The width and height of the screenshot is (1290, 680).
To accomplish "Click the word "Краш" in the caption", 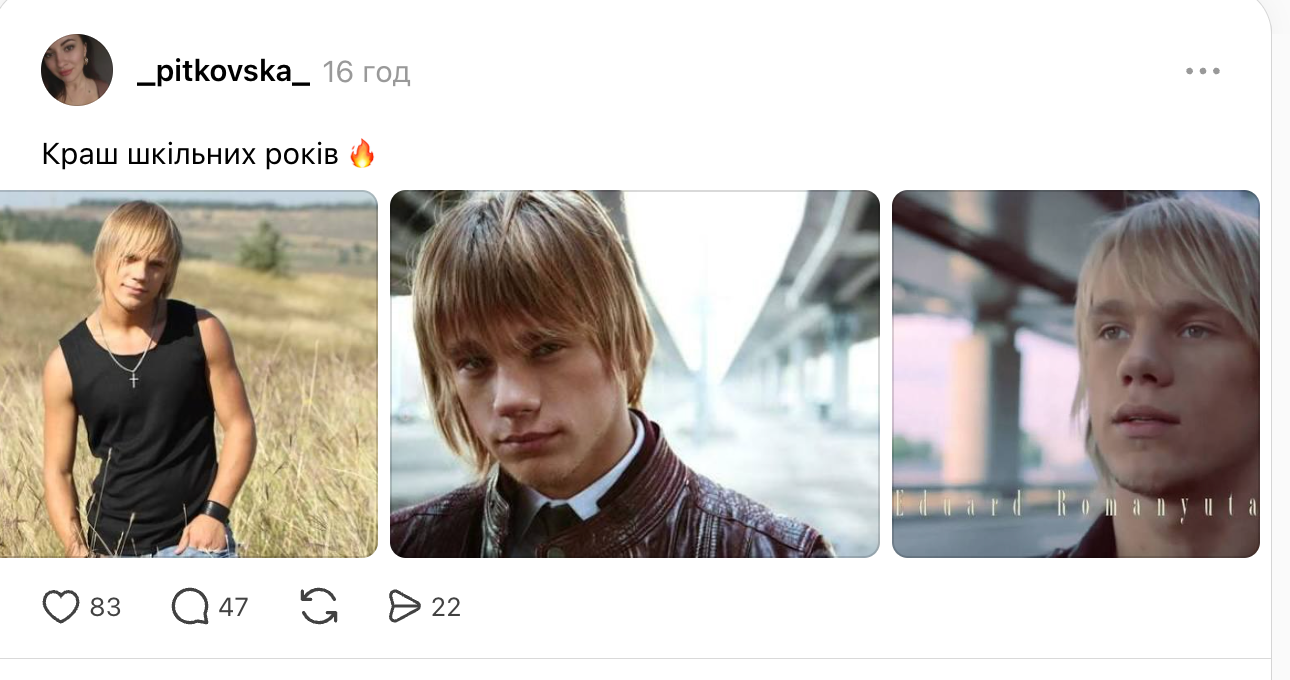I will tap(74, 155).
